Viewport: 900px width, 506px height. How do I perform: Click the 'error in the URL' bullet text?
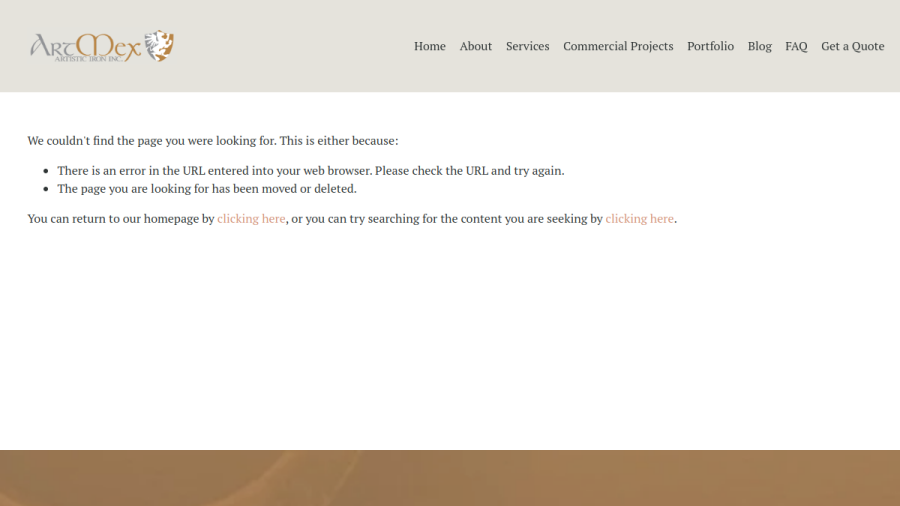pyautogui.click(x=311, y=170)
